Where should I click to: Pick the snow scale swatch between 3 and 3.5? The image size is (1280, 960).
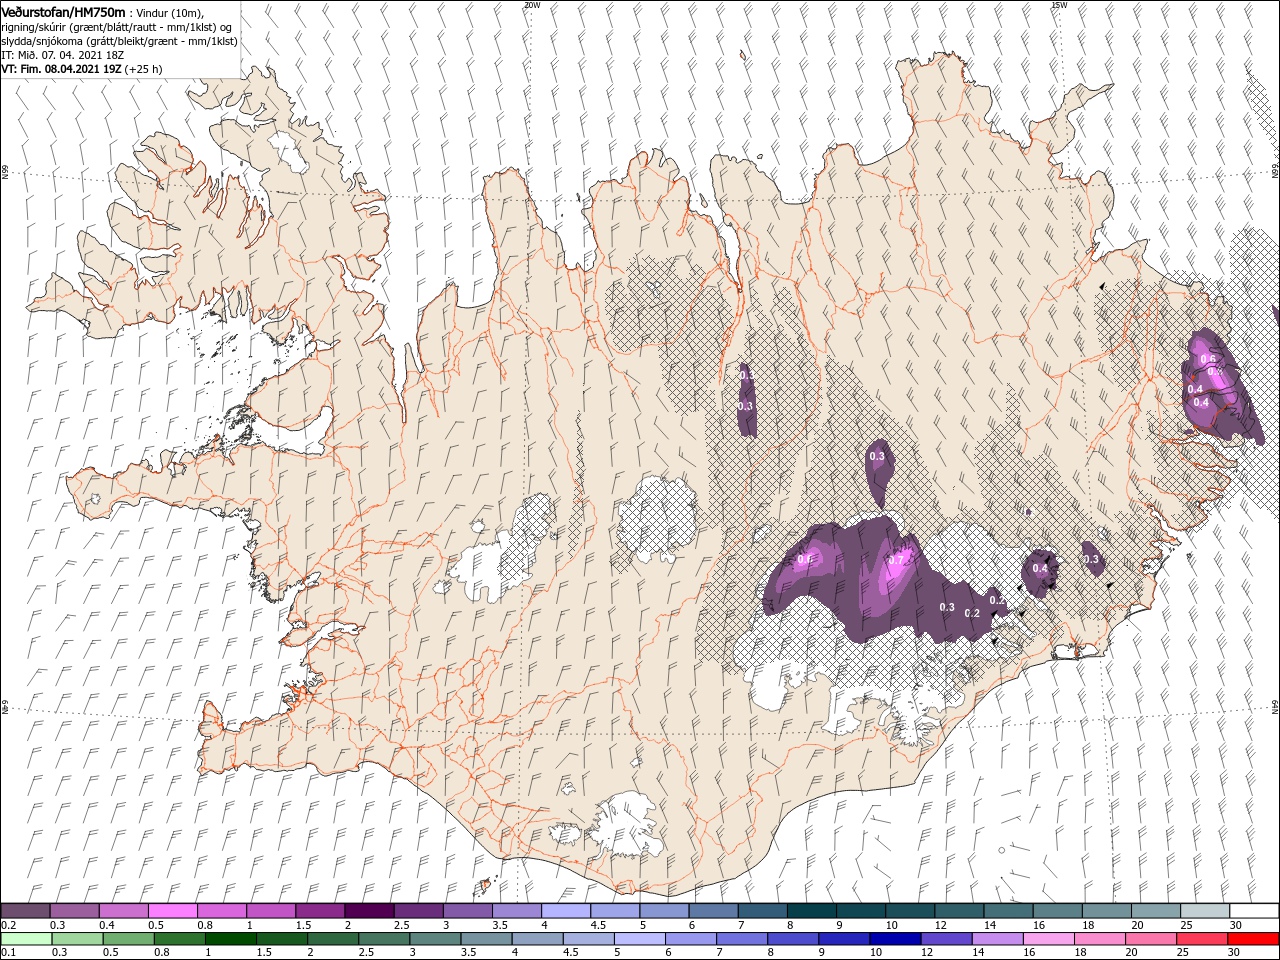[x=466, y=911]
